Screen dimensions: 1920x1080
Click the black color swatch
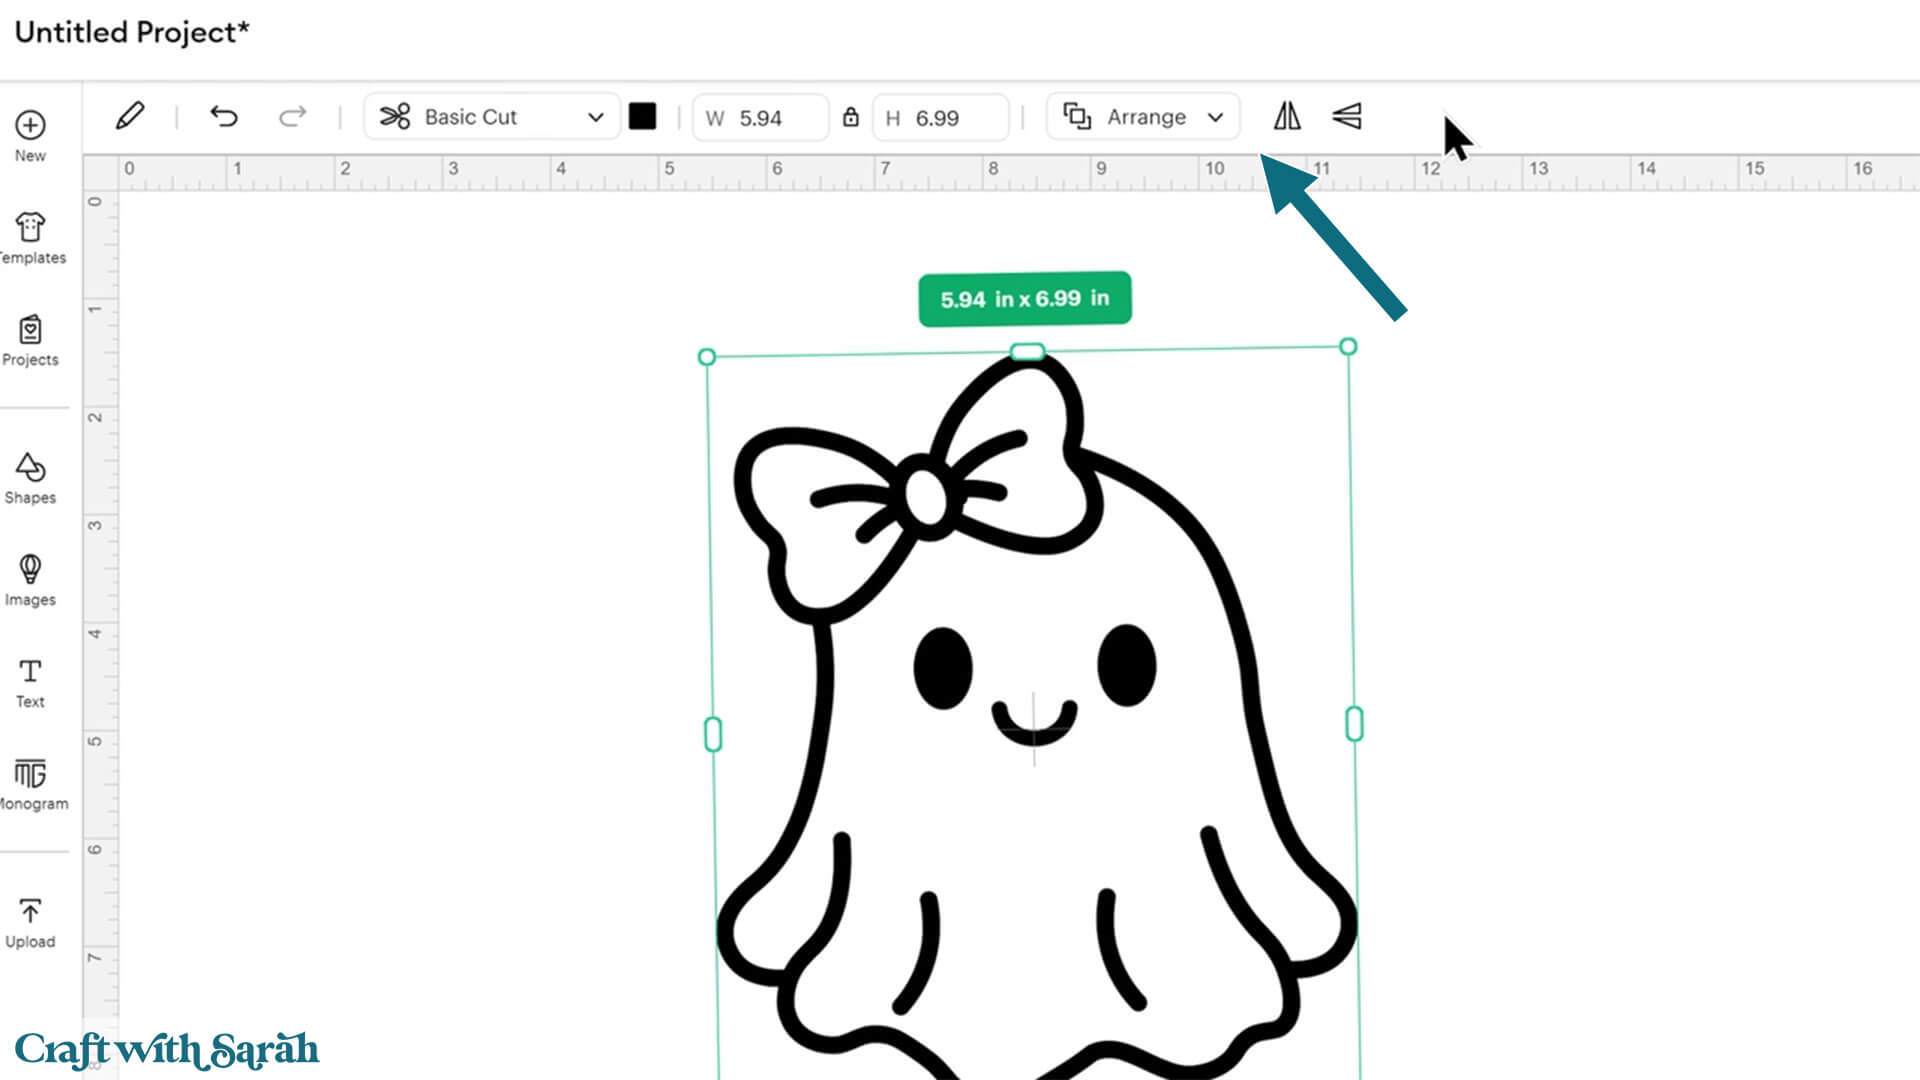(642, 117)
